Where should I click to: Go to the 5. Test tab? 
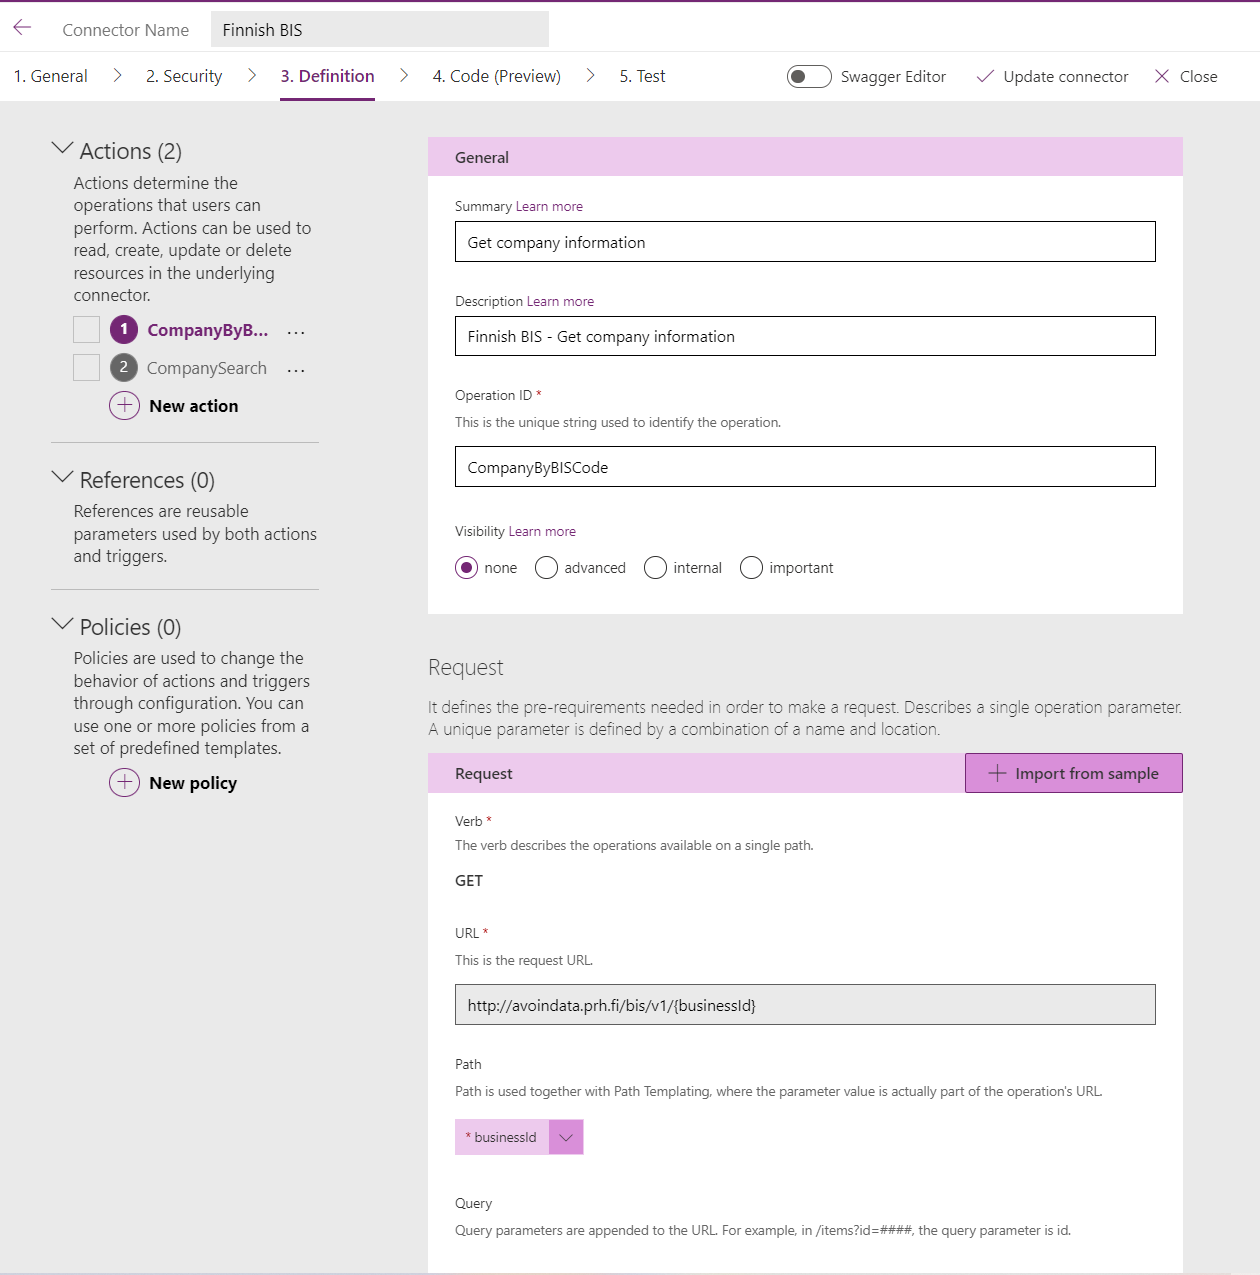click(642, 76)
